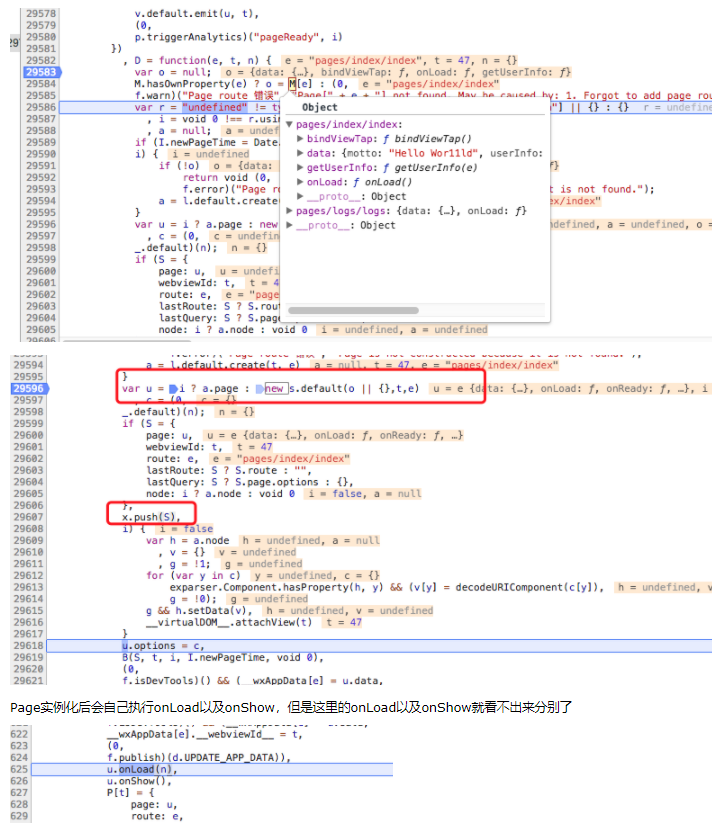
Task: Click line number 624
Action: tap(19, 757)
